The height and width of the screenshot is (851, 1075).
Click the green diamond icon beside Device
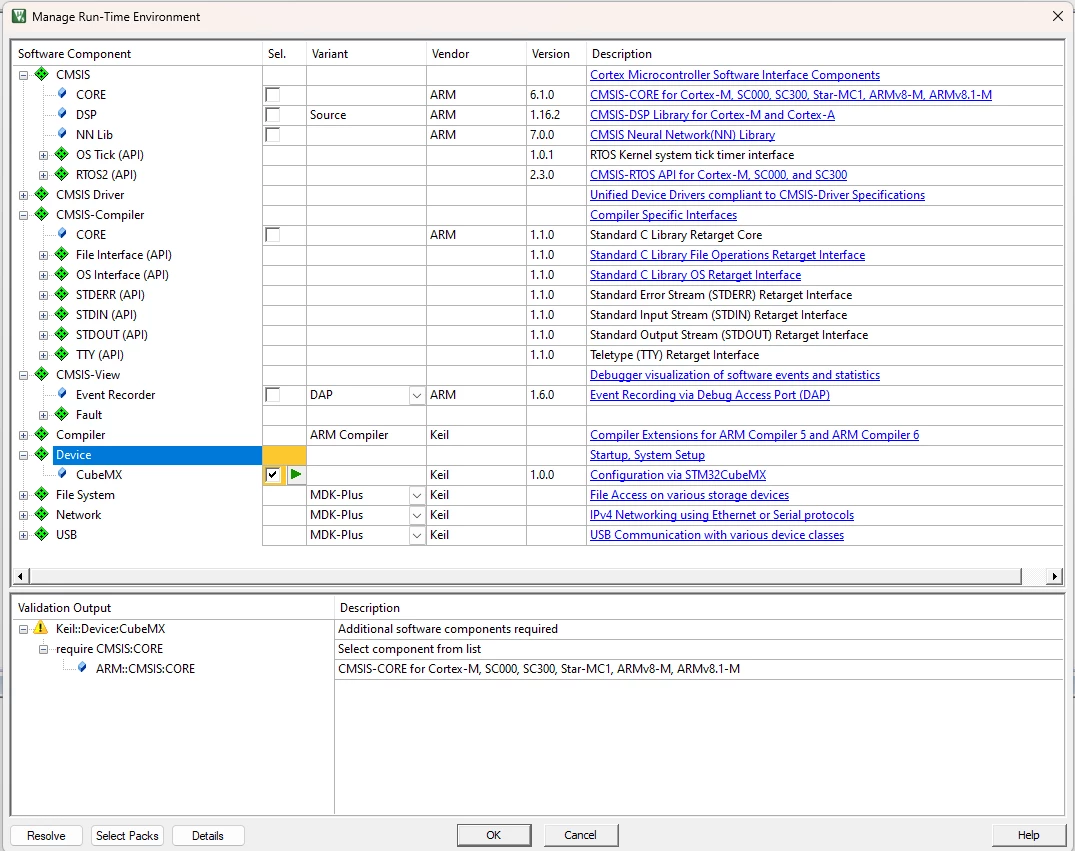[42, 454]
